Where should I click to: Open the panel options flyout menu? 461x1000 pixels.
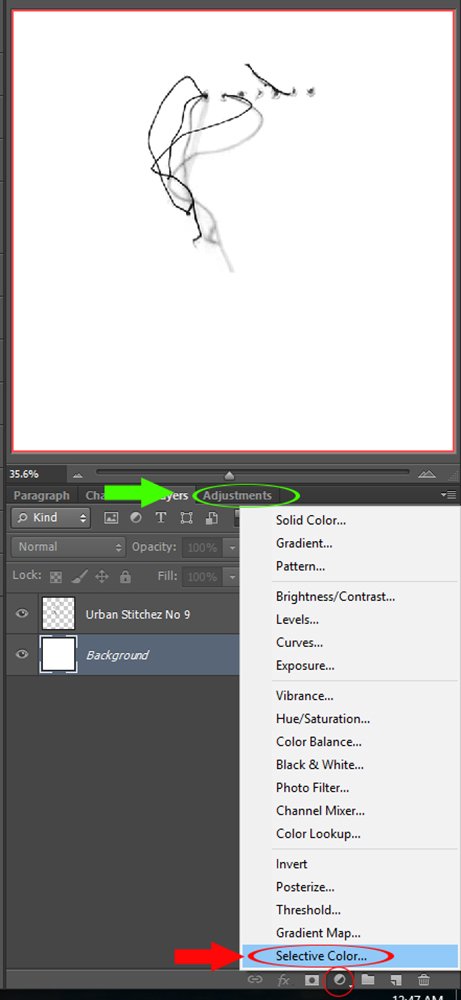(x=448, y=495)
